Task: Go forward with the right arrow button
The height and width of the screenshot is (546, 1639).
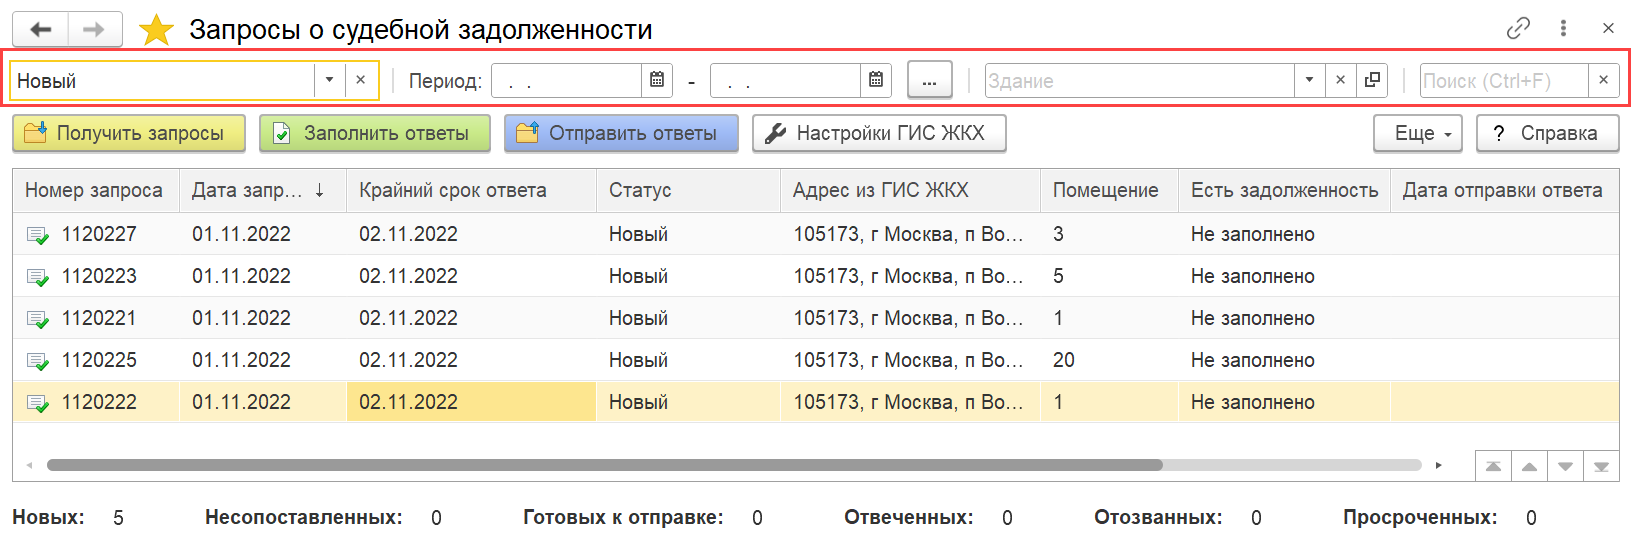Action: click(94, 29)
